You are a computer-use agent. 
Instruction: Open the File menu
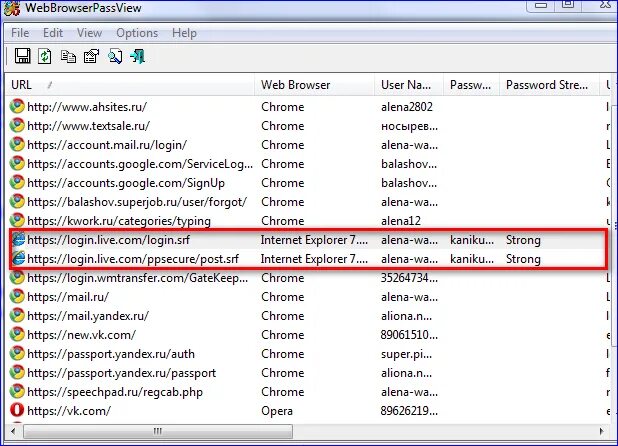coord(20,33)
